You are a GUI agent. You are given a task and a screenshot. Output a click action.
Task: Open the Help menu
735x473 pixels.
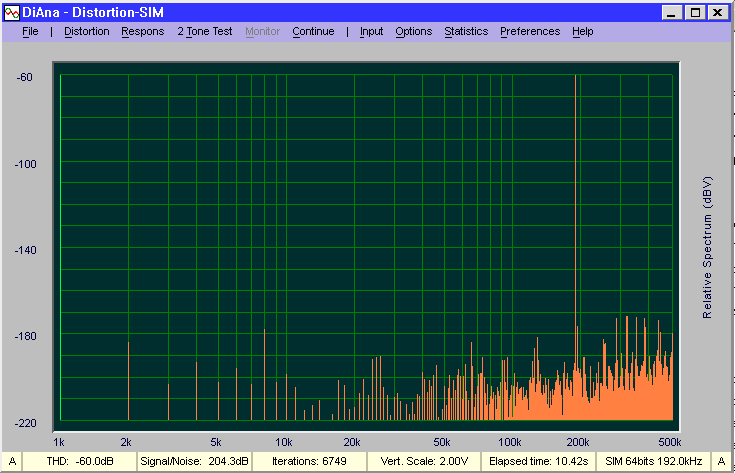(583, 31)
